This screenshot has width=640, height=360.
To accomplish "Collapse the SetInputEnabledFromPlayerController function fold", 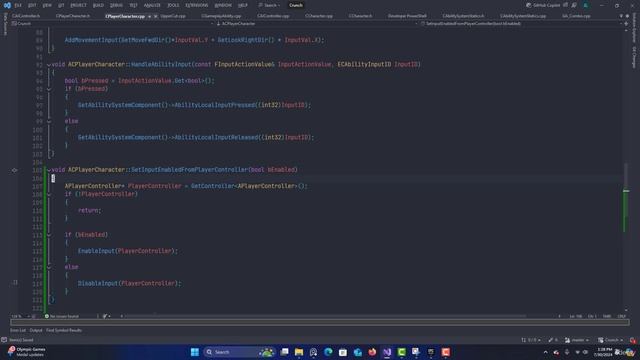I will (x=49, y=170).
